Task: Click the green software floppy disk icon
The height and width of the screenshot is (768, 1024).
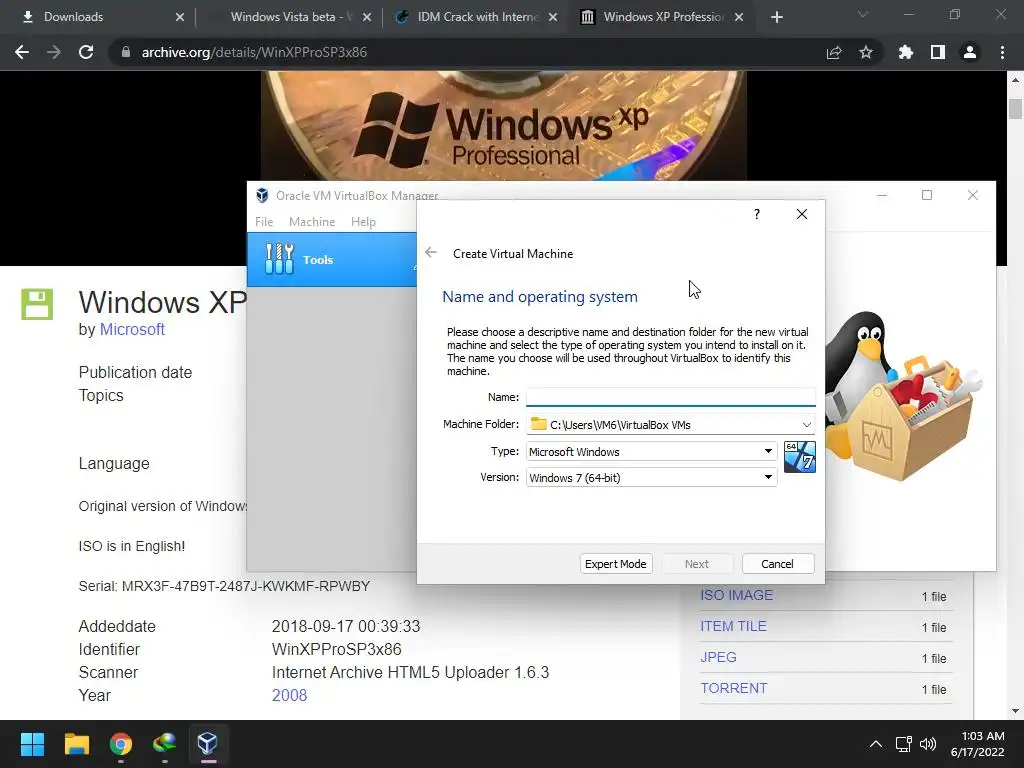Action: pos(37,304)
